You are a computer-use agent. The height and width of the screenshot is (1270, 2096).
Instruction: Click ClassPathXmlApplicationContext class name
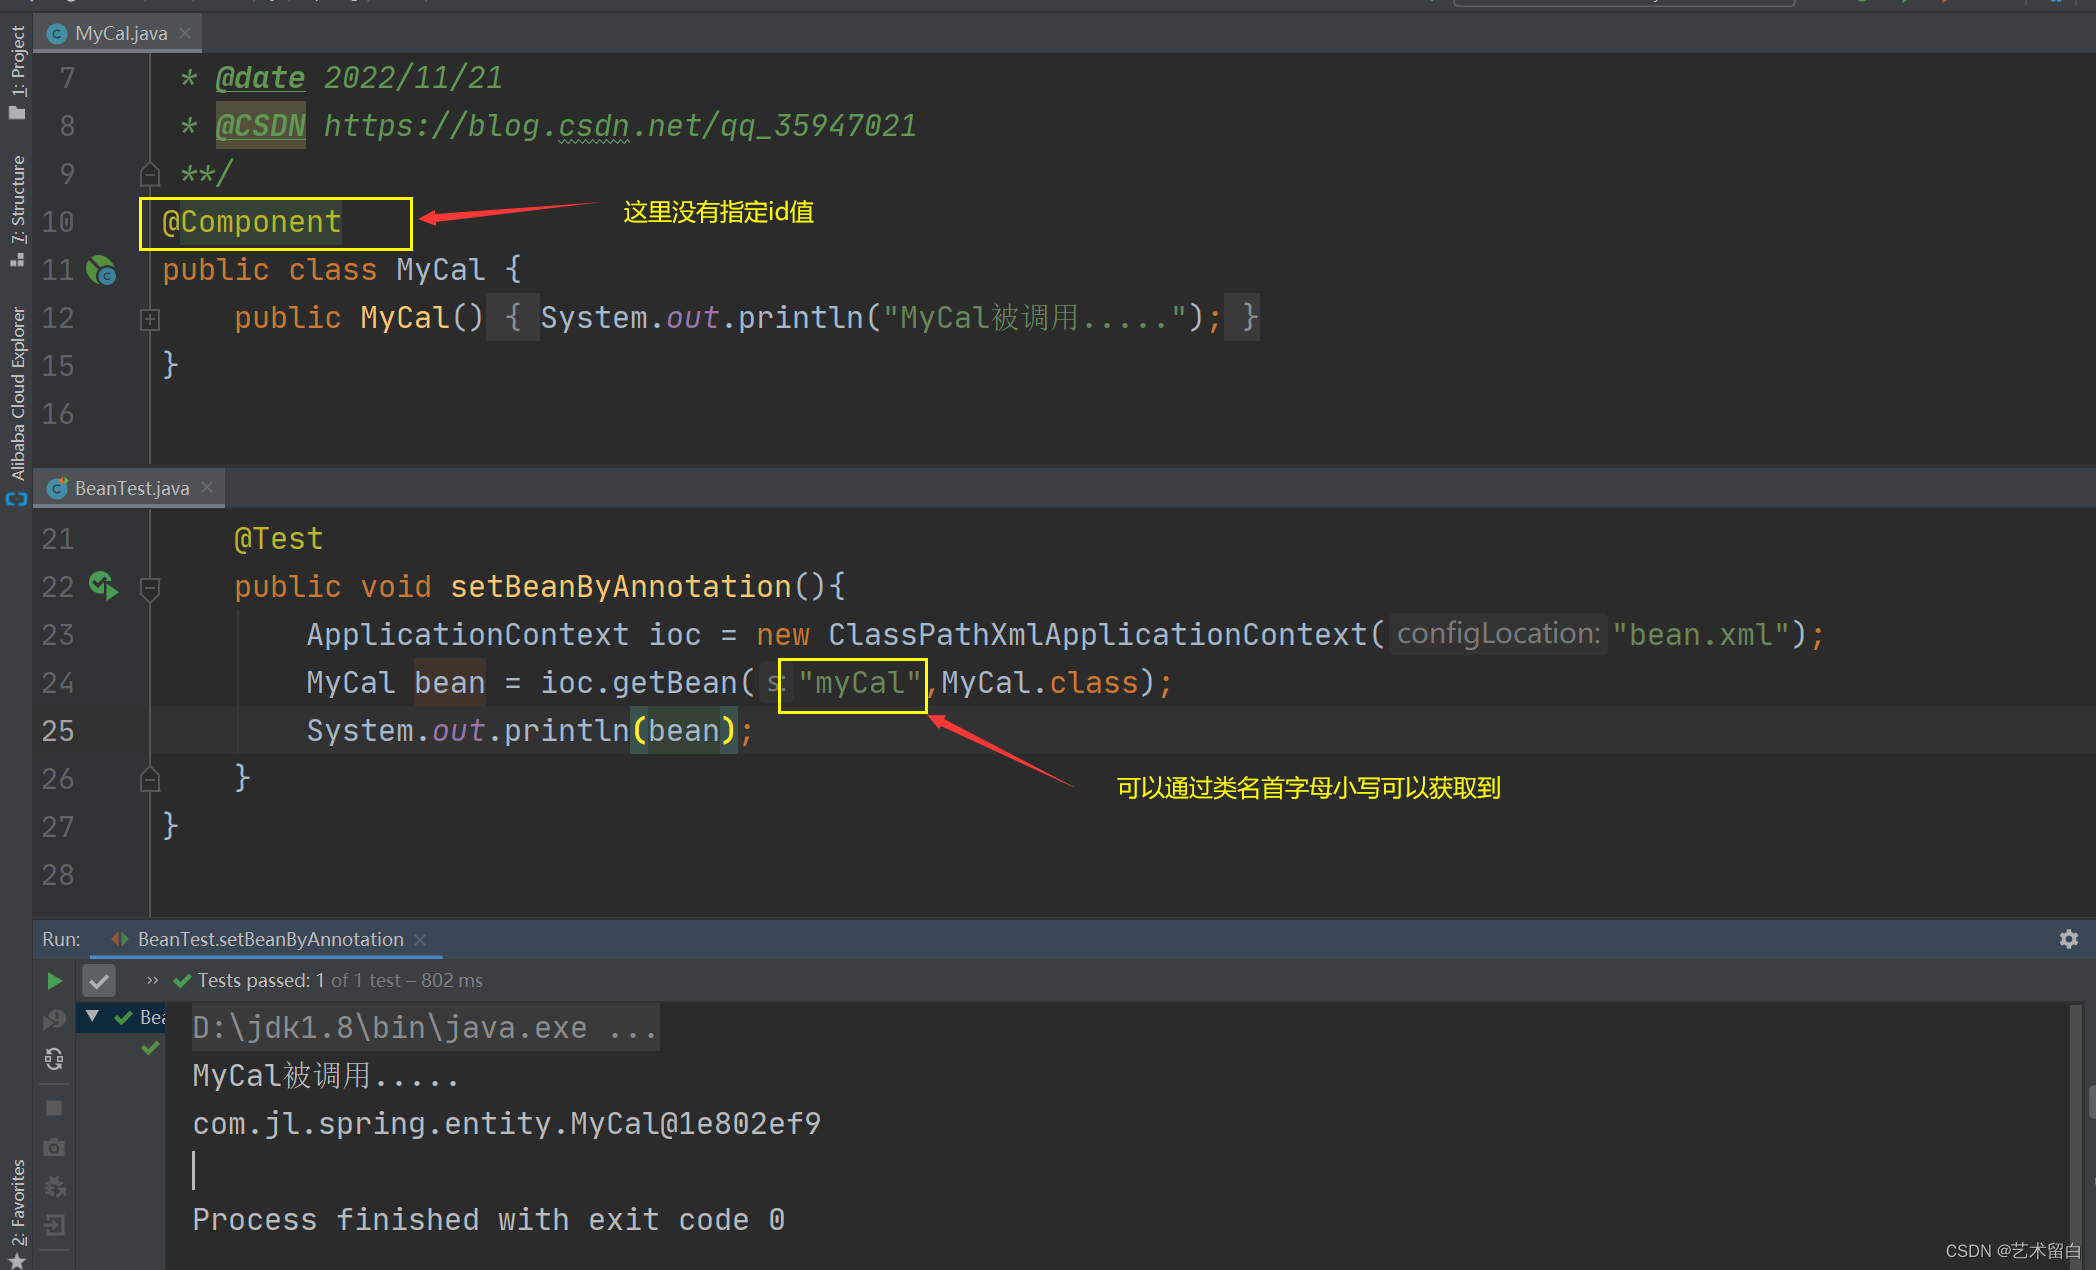point(1097,634)
